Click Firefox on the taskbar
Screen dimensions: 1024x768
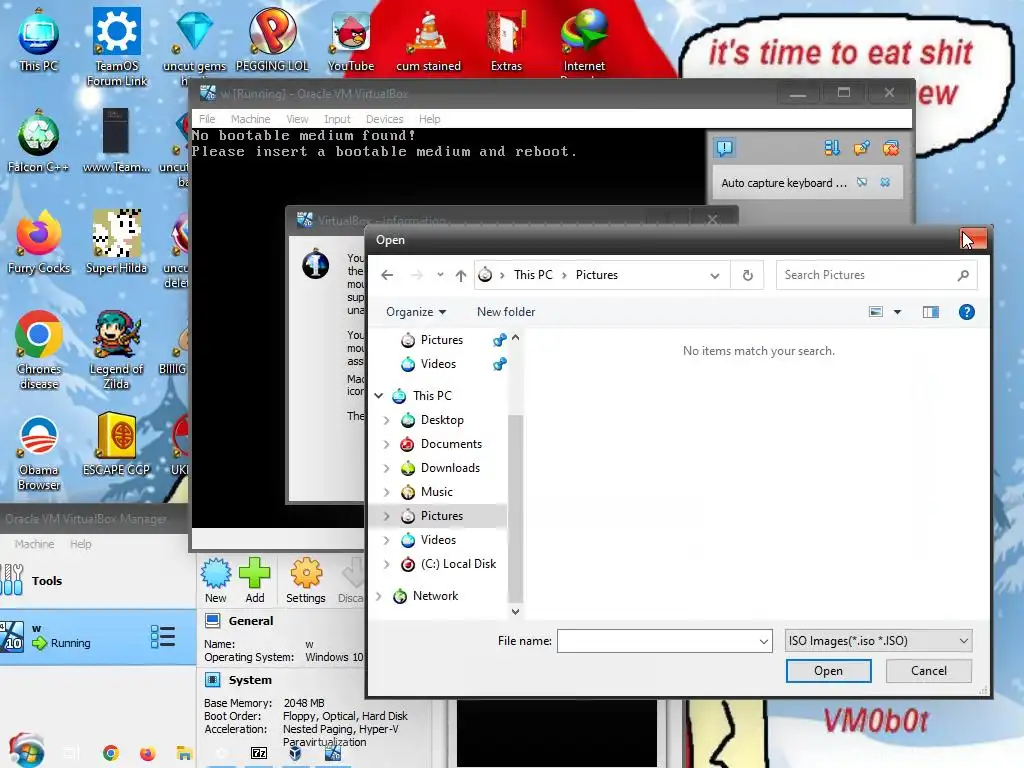(x=148, y=754)
